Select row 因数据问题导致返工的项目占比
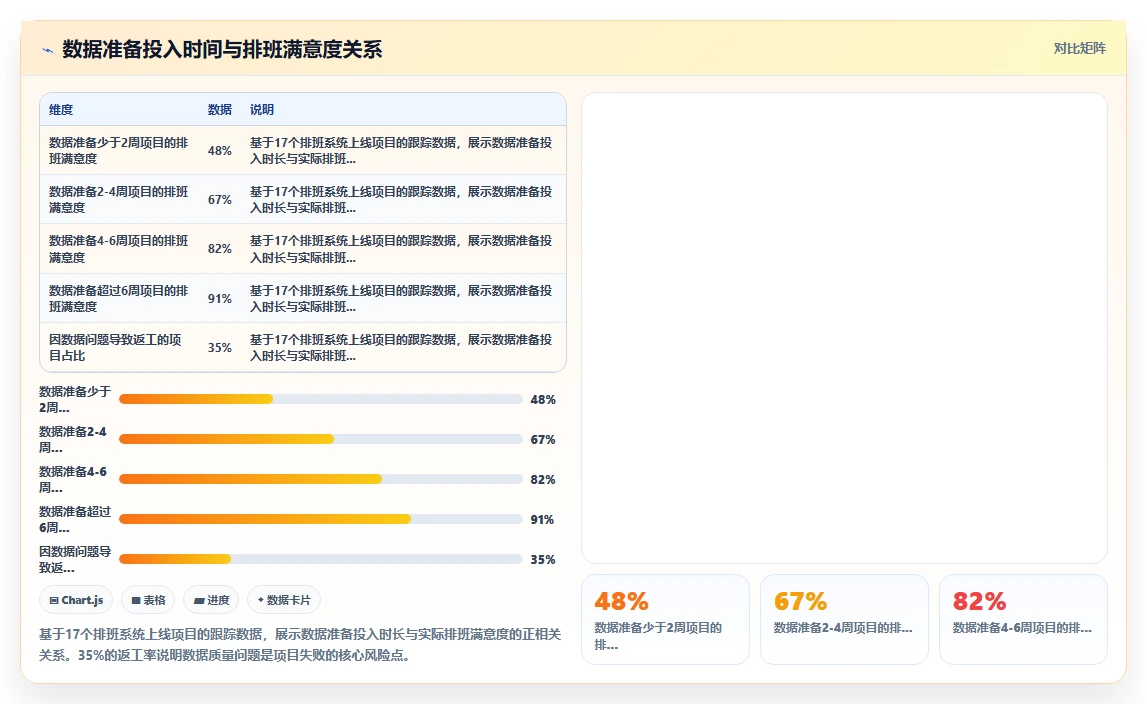This screenshot has height=704, width=1147. coord(303,347)
